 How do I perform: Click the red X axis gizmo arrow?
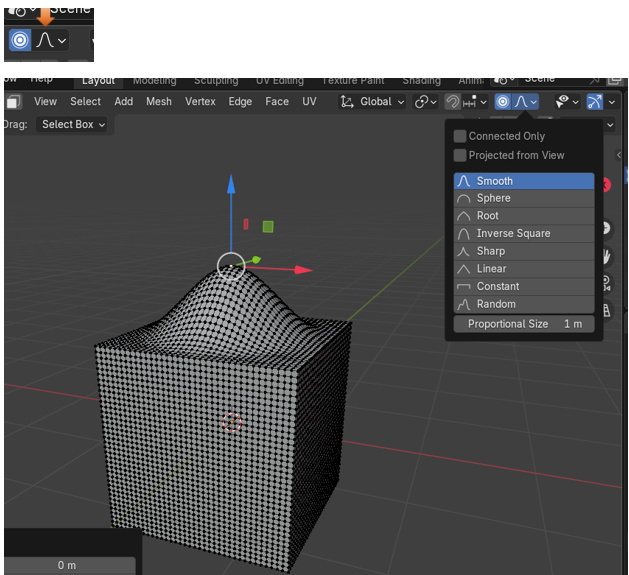(301, 269)
